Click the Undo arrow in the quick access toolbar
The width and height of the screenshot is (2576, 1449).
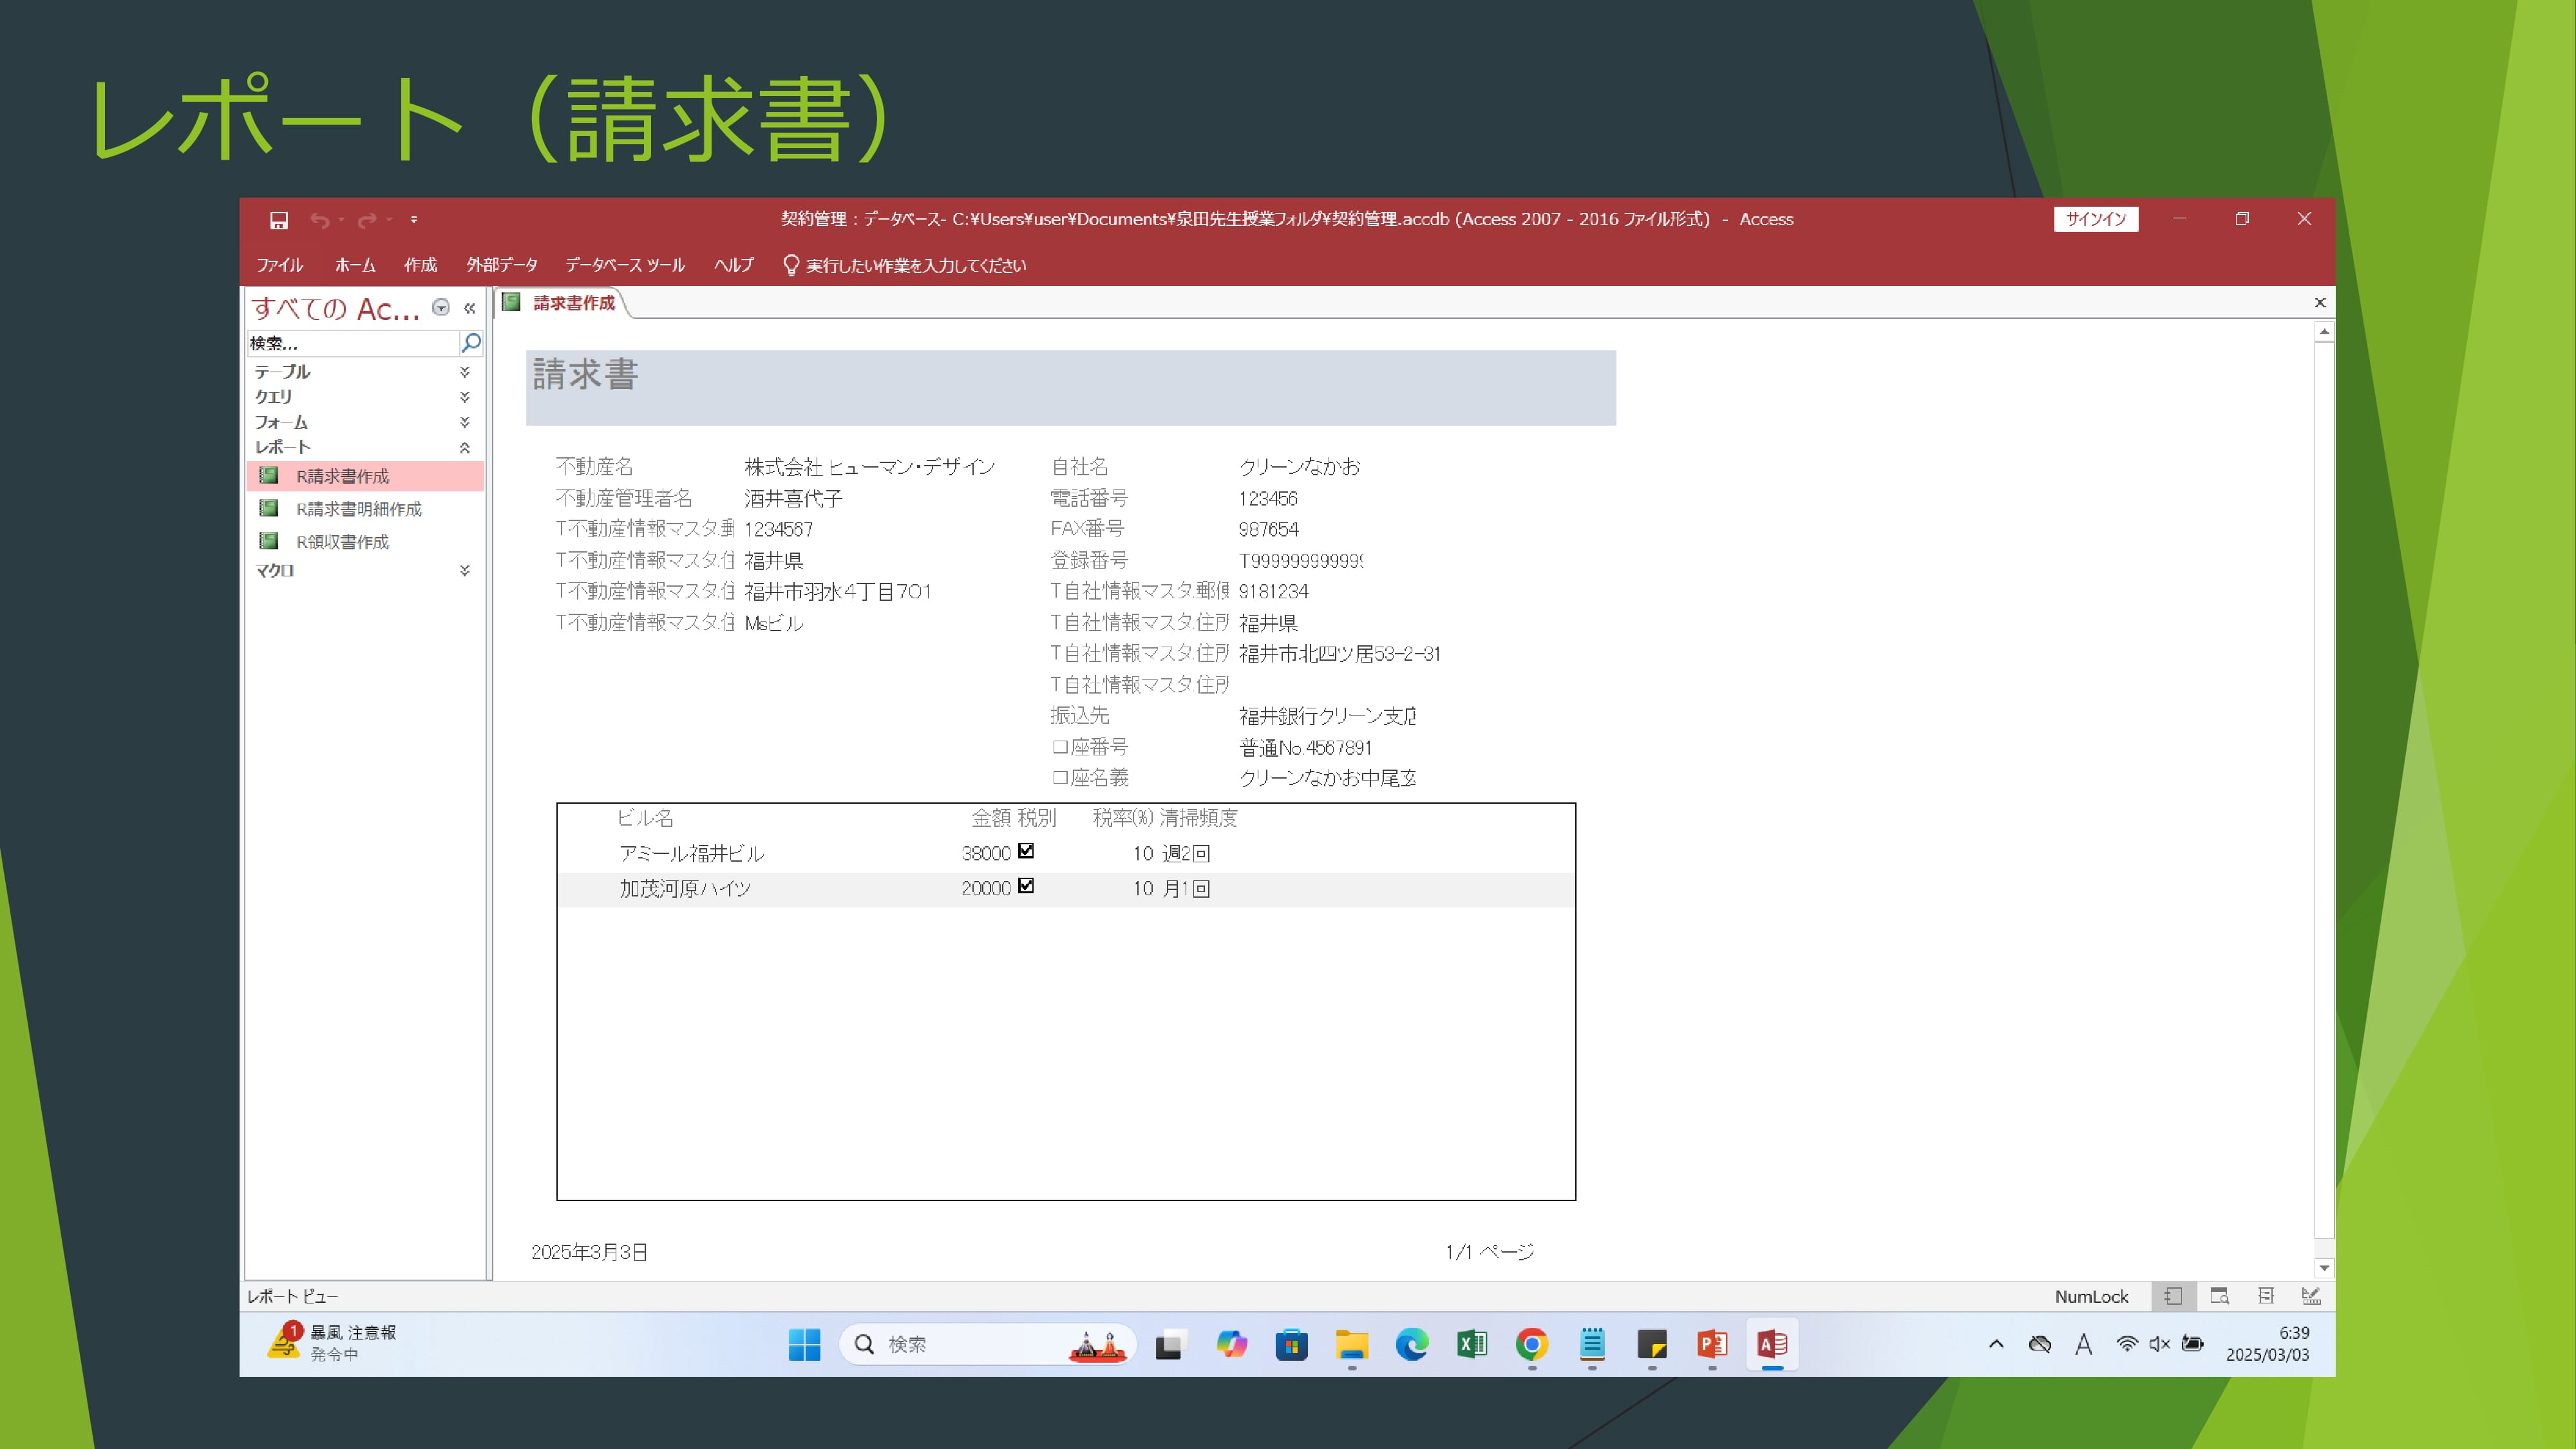320,220
